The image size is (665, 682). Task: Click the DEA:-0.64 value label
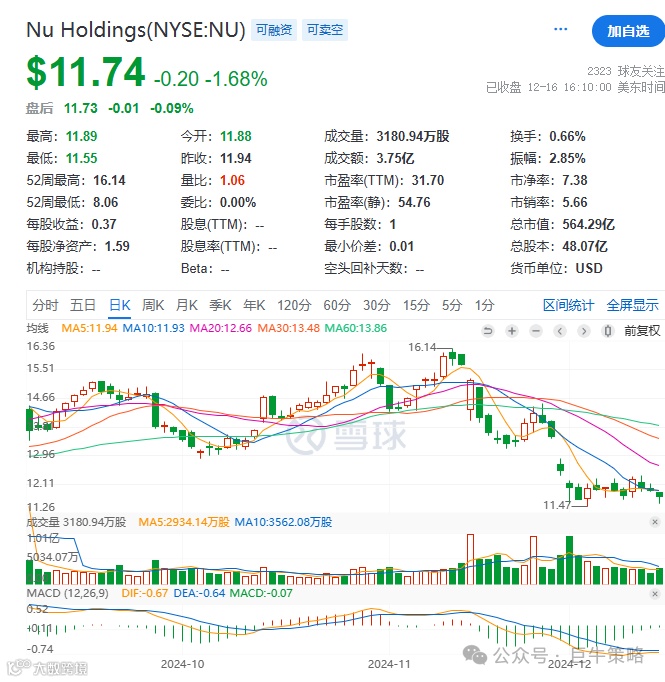(199, 593)
